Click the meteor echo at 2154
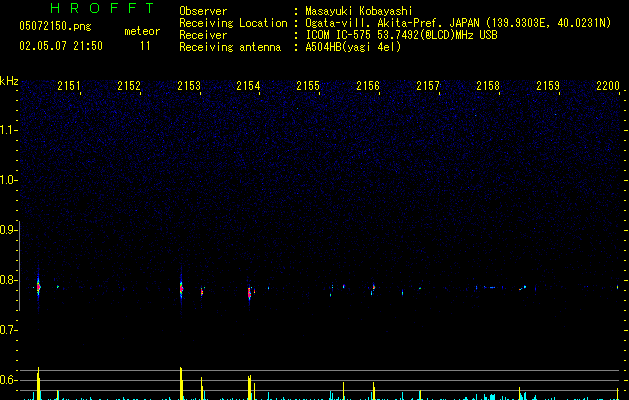The image size is (629, 400). pos(250,294)
